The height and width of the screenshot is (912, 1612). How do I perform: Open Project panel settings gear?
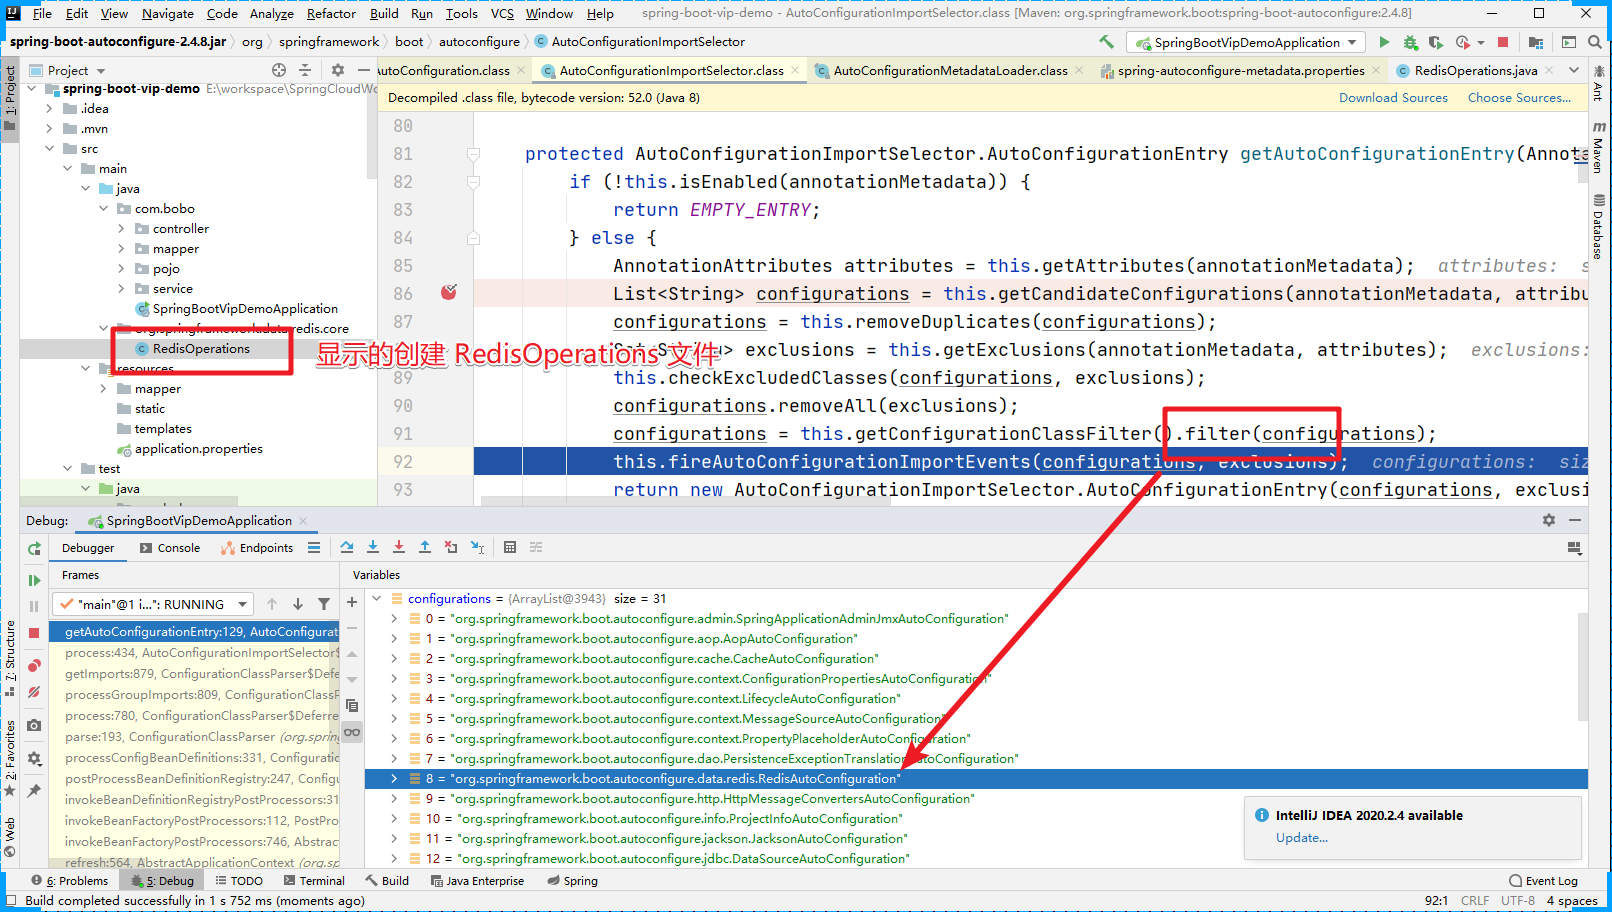click(x=338, y=70)
